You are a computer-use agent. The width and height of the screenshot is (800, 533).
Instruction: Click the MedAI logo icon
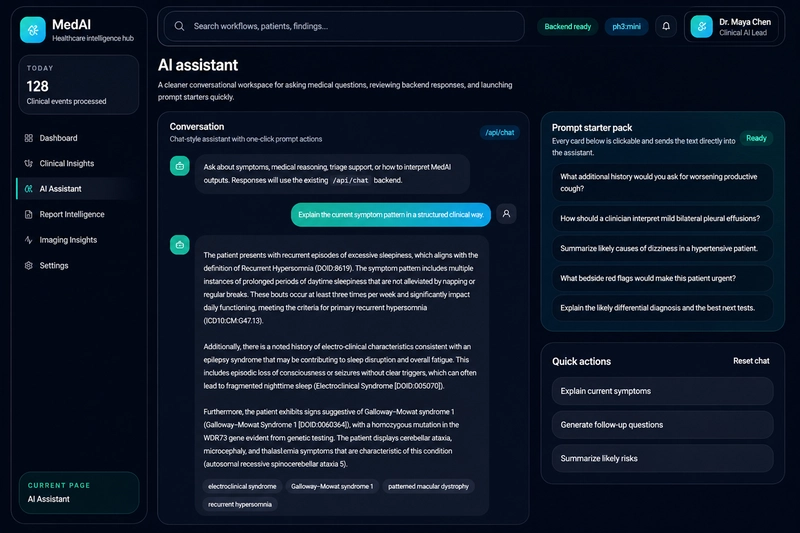click(x=33, y=30)
